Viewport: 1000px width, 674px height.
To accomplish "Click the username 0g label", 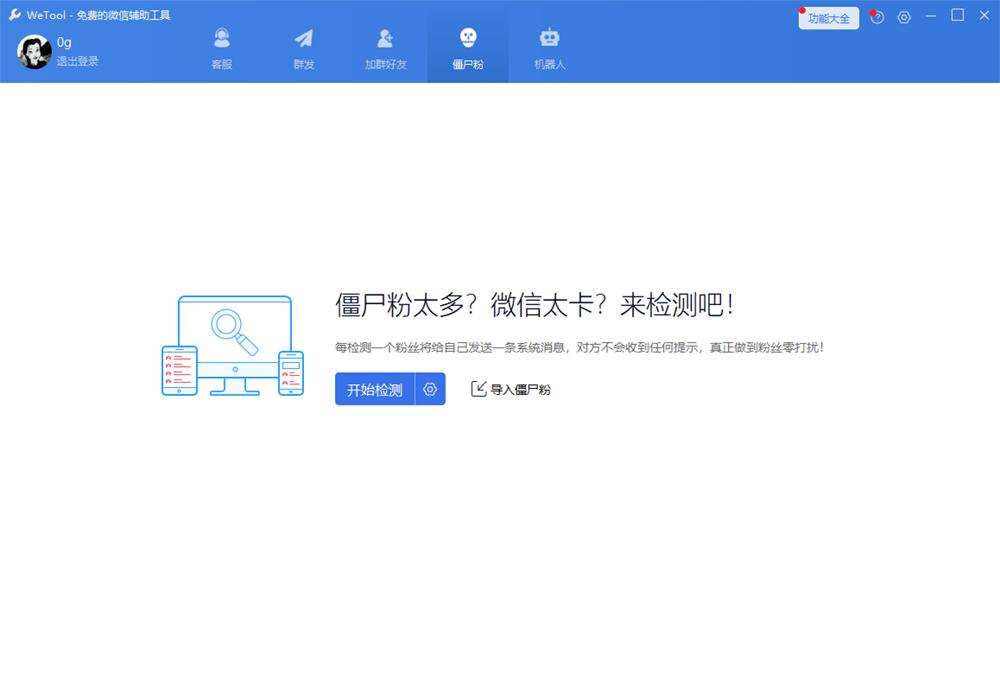I will (x=64, y=42).
